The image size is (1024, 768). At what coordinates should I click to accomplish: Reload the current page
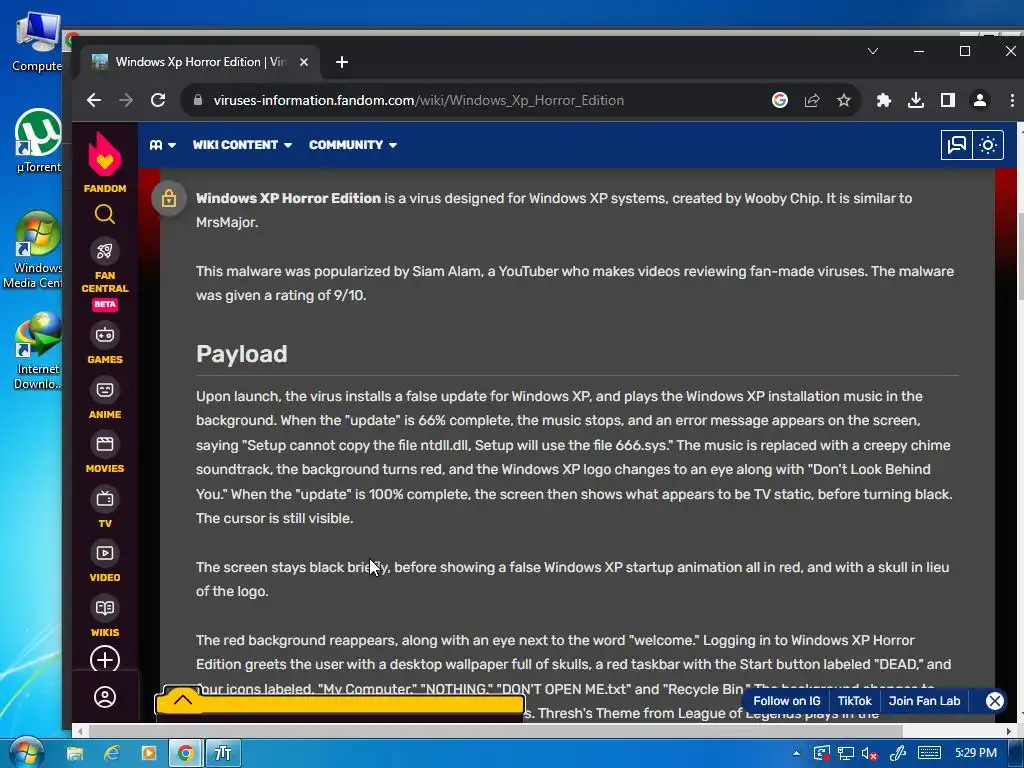(158, 100)
